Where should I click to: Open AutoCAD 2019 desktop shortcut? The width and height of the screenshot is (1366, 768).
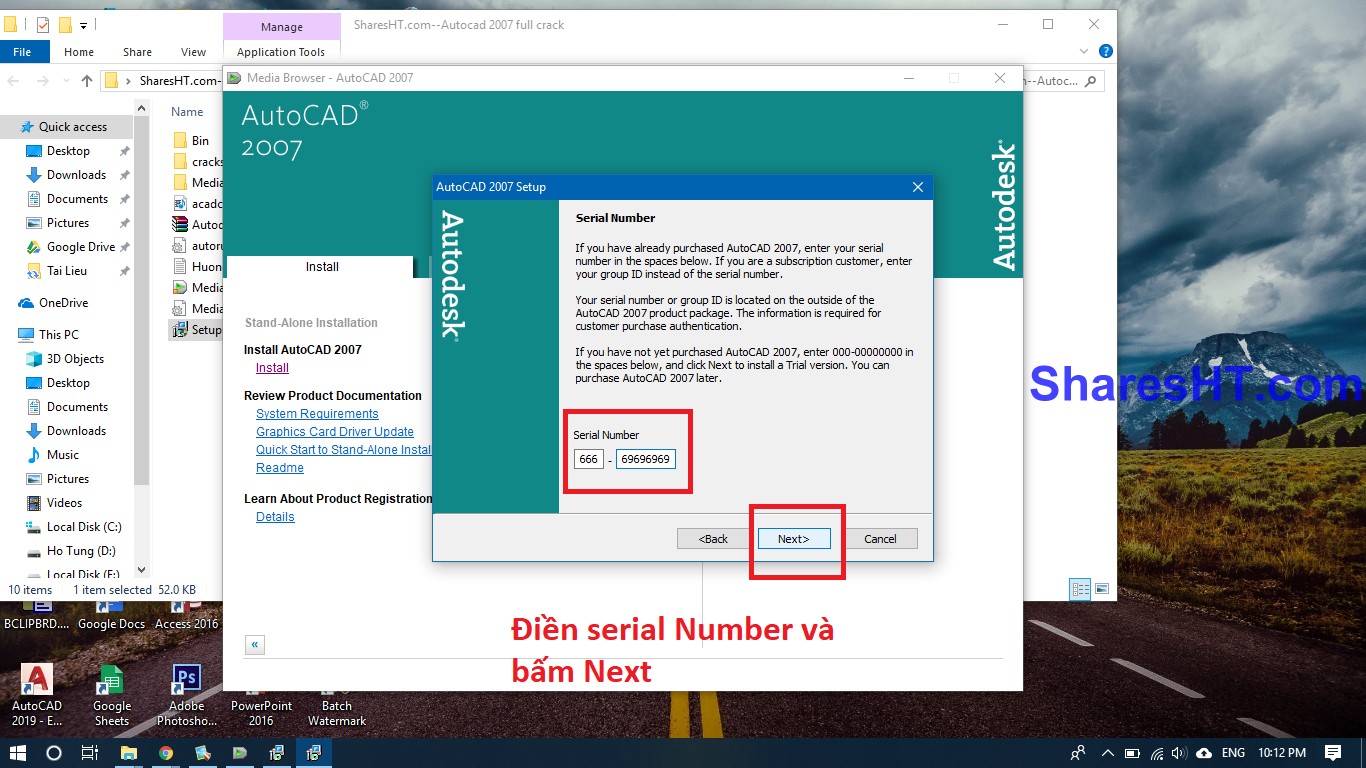37,694
